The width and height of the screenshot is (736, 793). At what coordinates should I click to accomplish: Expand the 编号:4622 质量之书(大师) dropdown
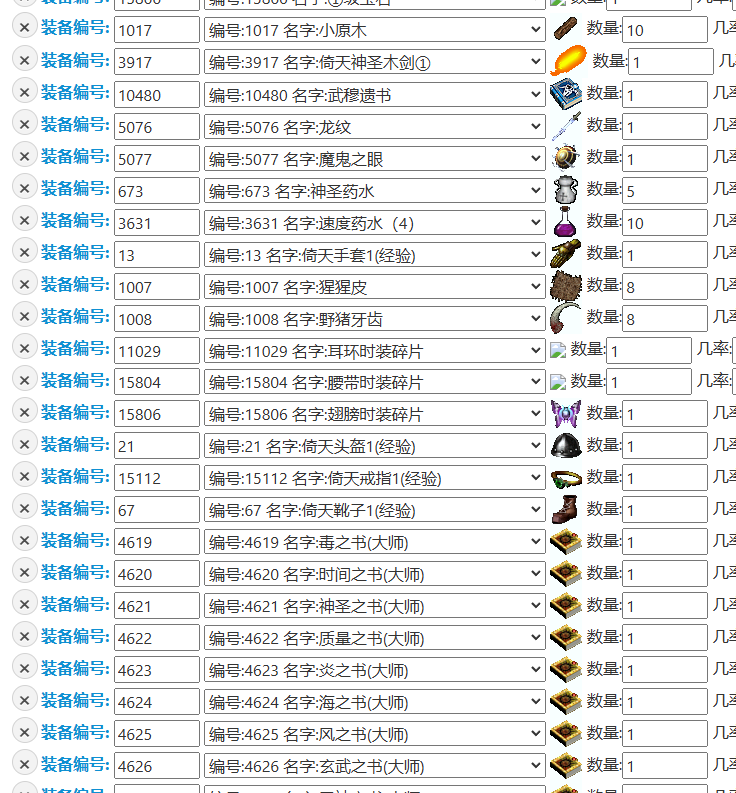click(x=375, y=637)
